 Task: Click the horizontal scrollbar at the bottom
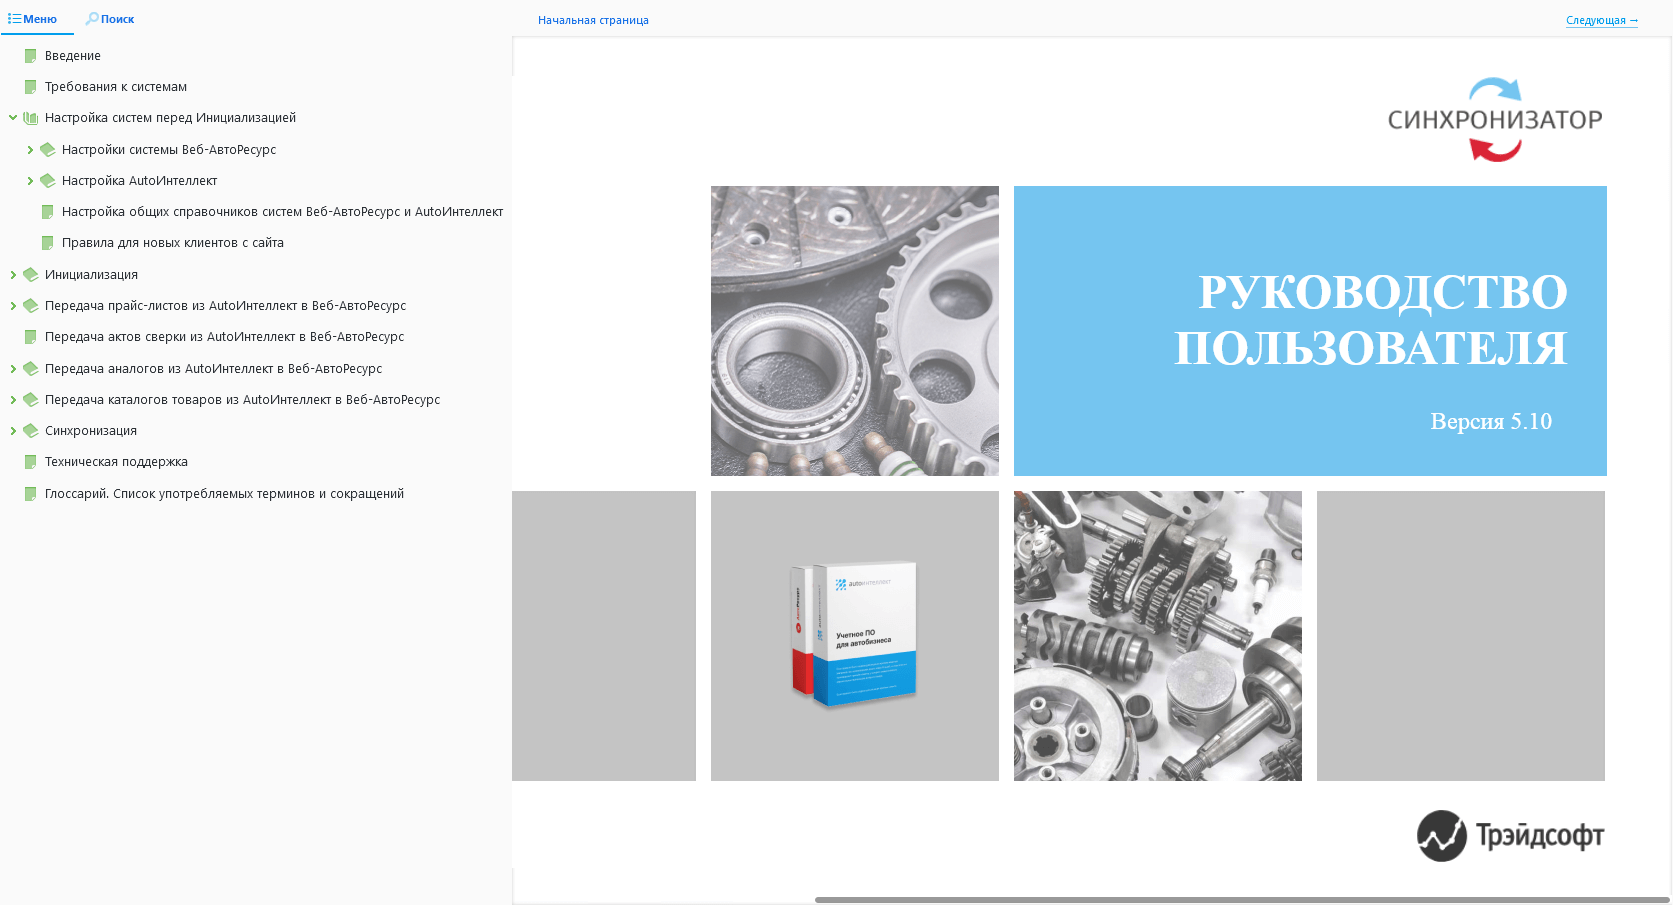pos(1240,900)
